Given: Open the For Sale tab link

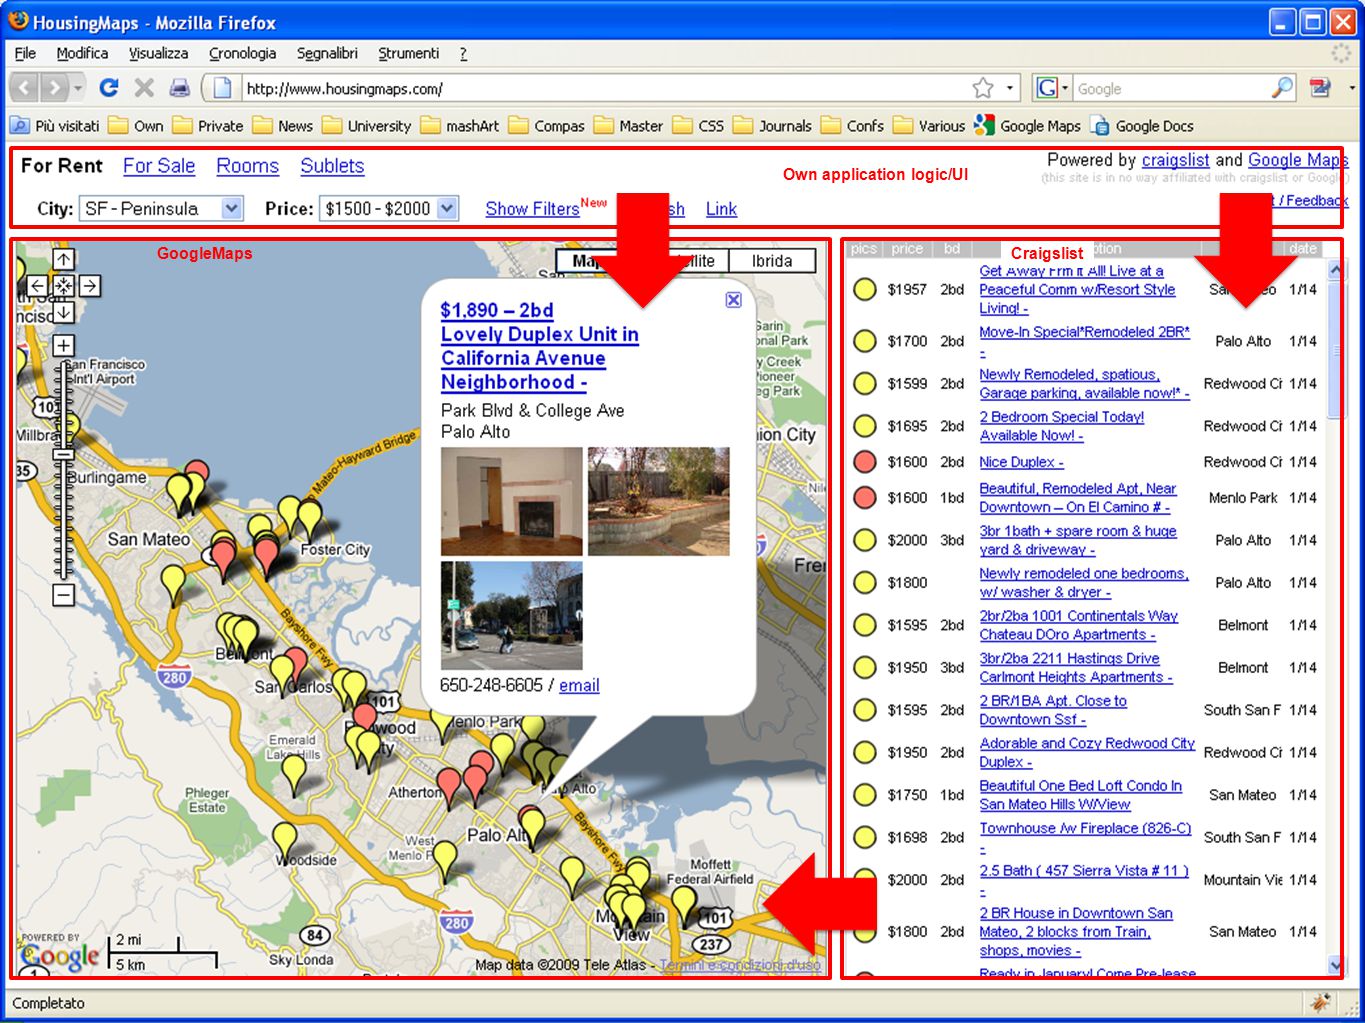Looking at the screenshot, I should coord(159,166).
